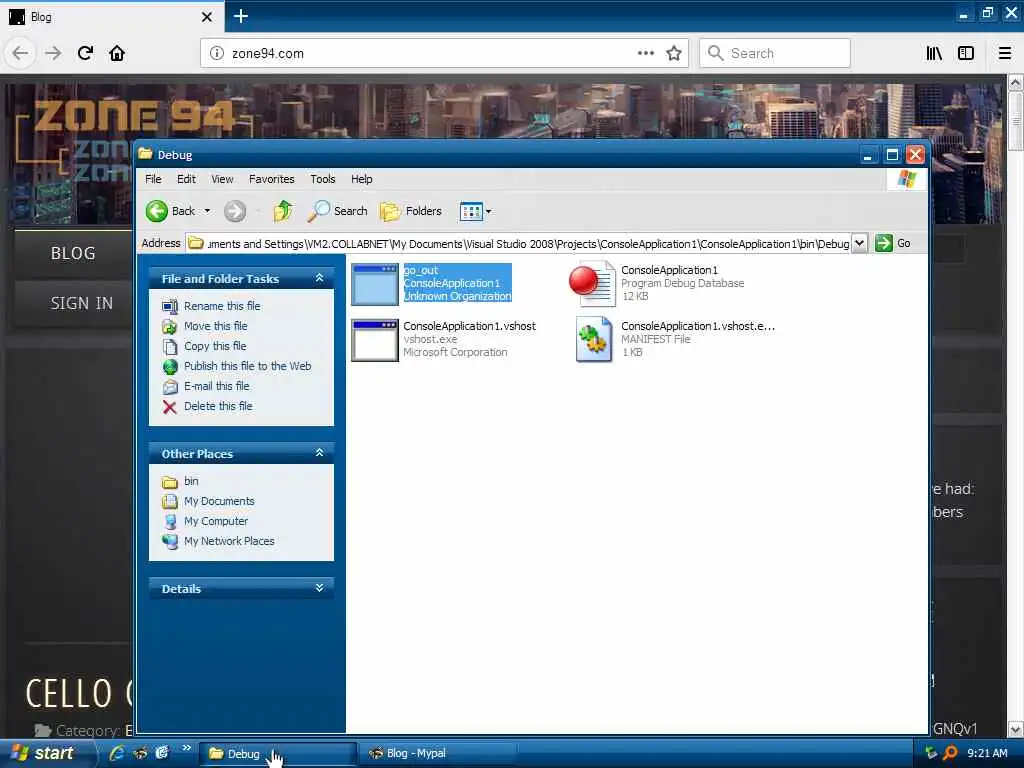This screenshot has height=768, width=1024.
Task: Open My Documents in Other Places
Action: [219, 501]
